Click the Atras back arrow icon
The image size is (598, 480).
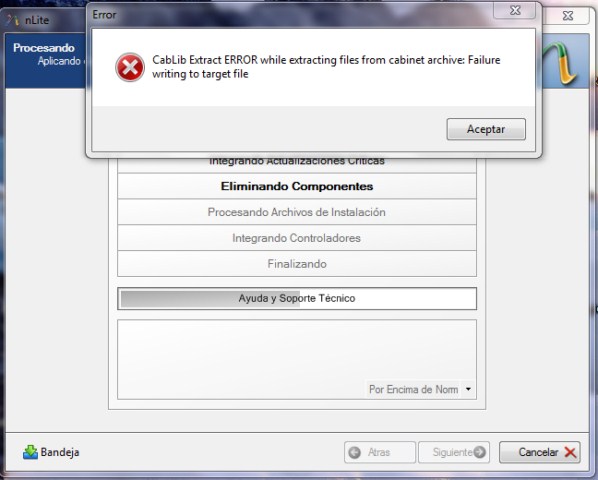[x=355, y=453]
